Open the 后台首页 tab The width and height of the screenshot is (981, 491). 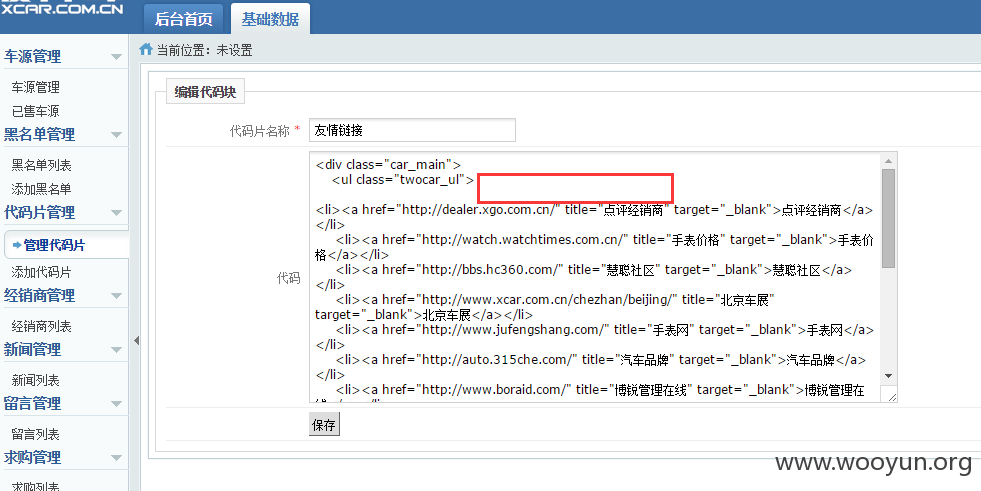184,18
